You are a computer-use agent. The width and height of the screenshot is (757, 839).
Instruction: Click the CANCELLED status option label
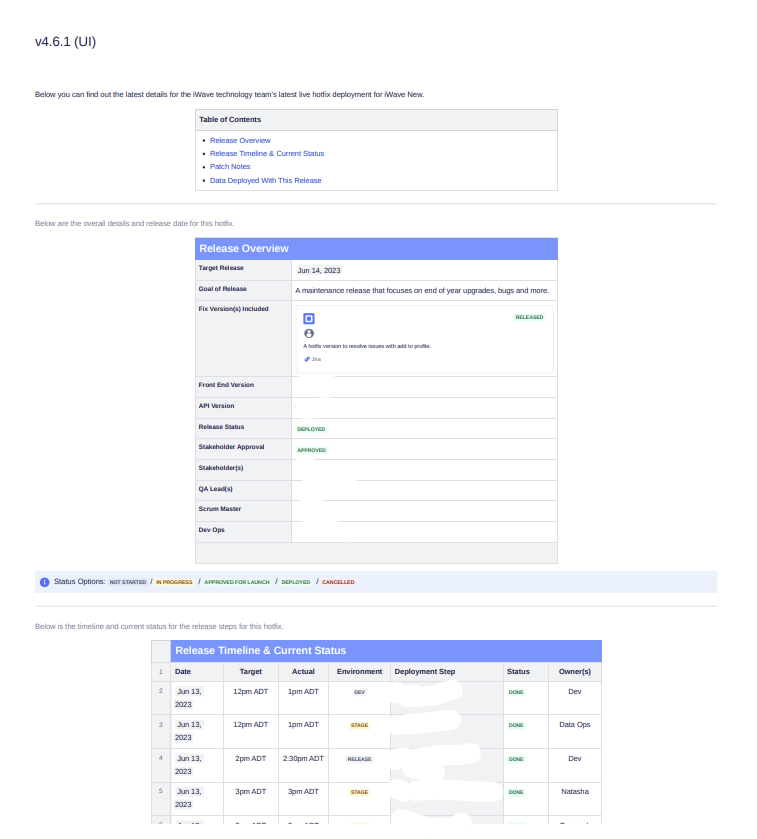click(336, 581)
